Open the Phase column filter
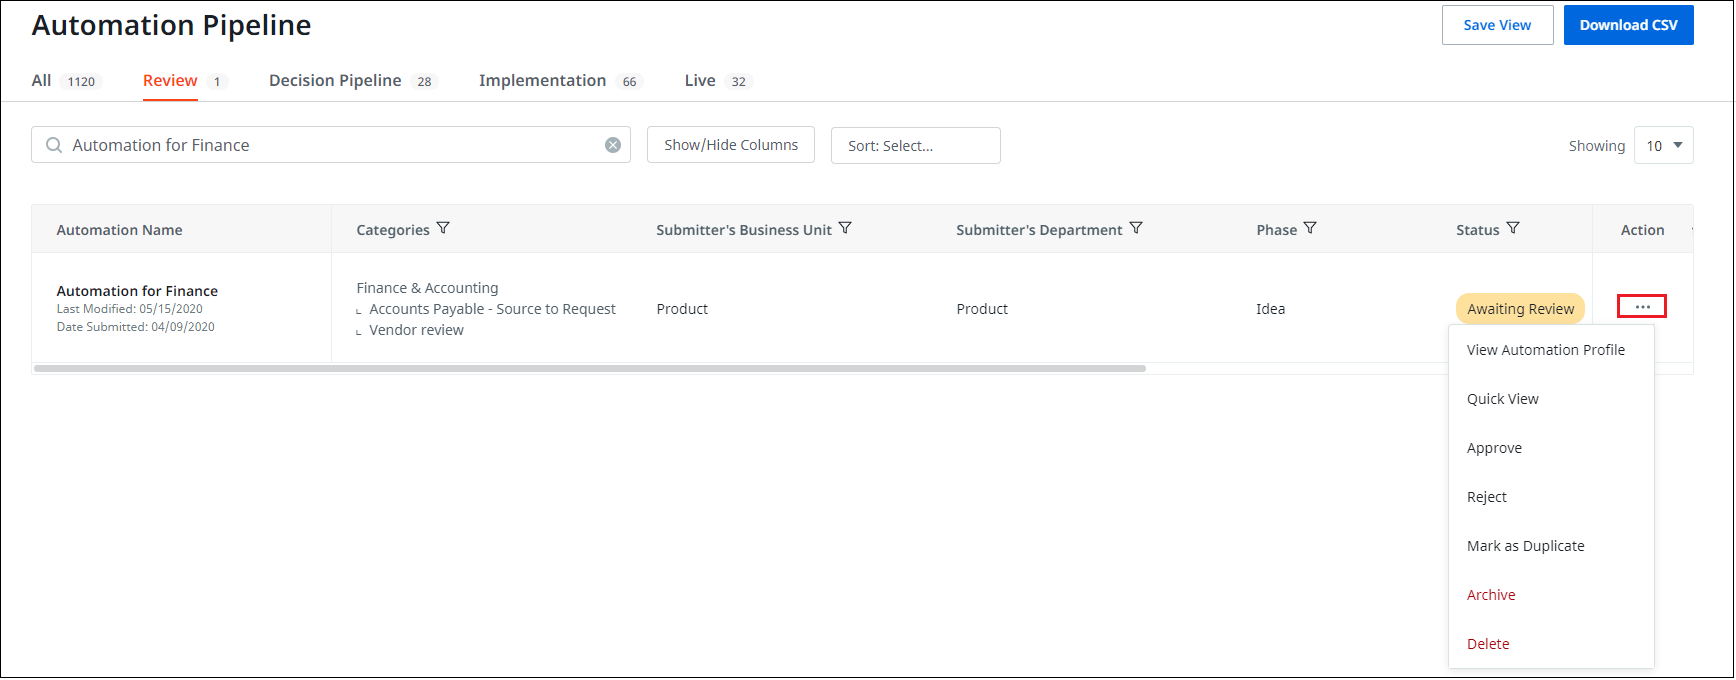The height and width of the screenshot is (680, 1736). click(1310, 228)
